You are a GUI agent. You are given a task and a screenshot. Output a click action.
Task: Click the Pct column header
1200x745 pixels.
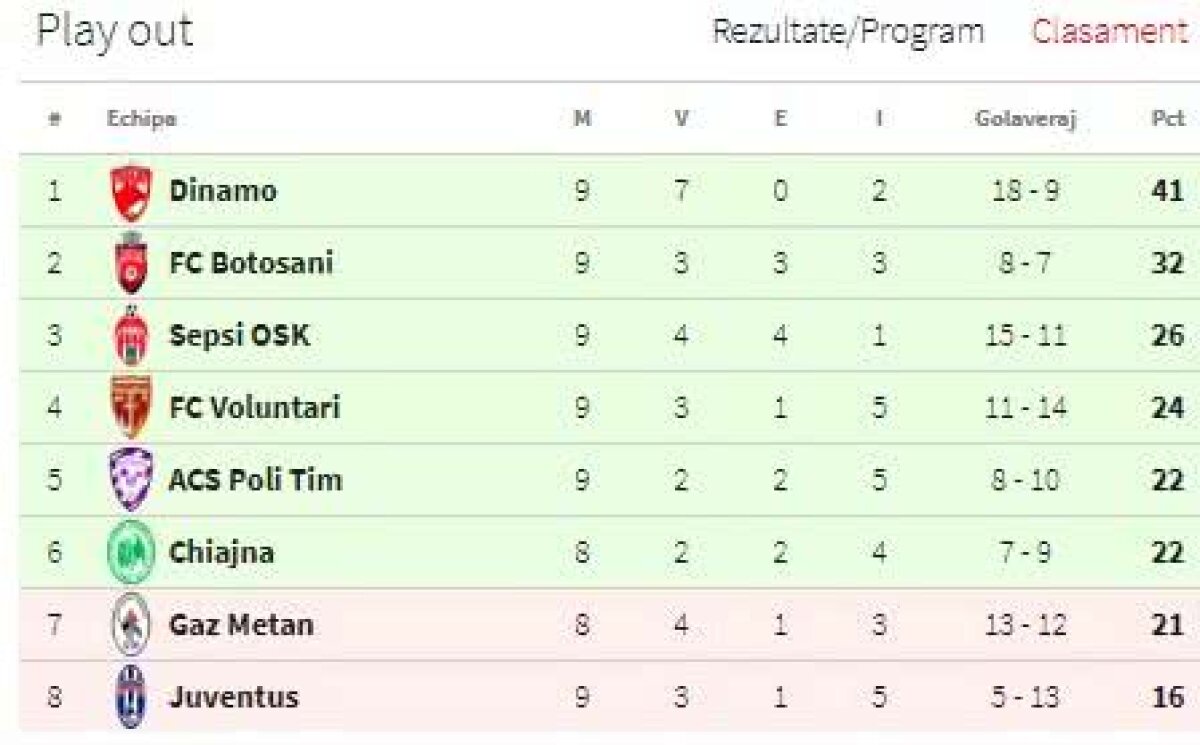[x=1167, y=119]
